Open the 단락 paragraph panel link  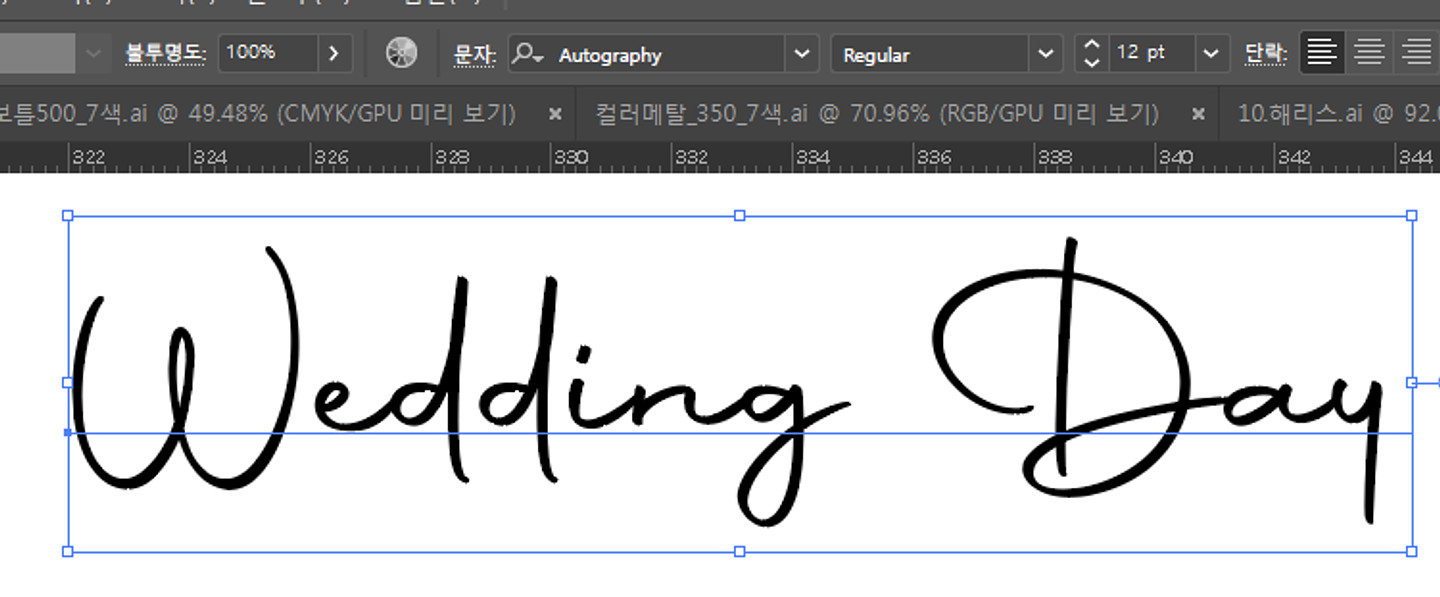coord(1266,54)
